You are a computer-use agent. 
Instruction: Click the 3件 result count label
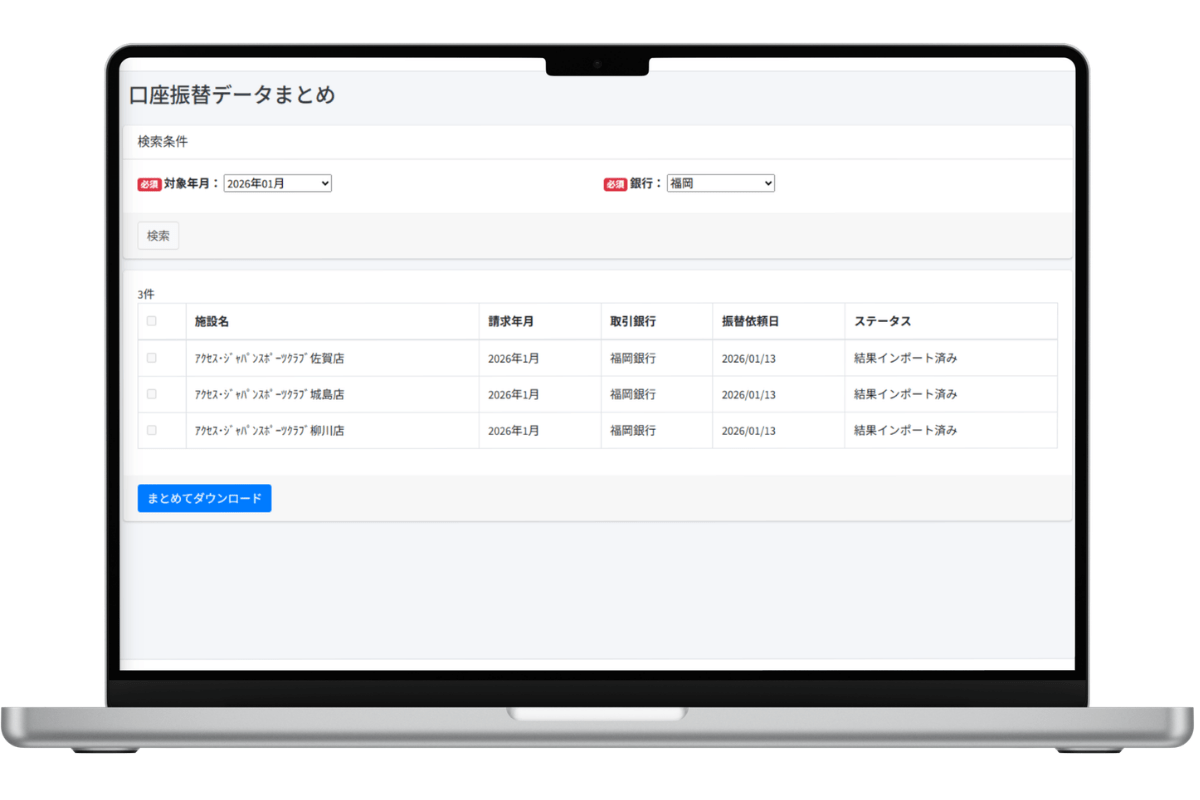(145, 293)
